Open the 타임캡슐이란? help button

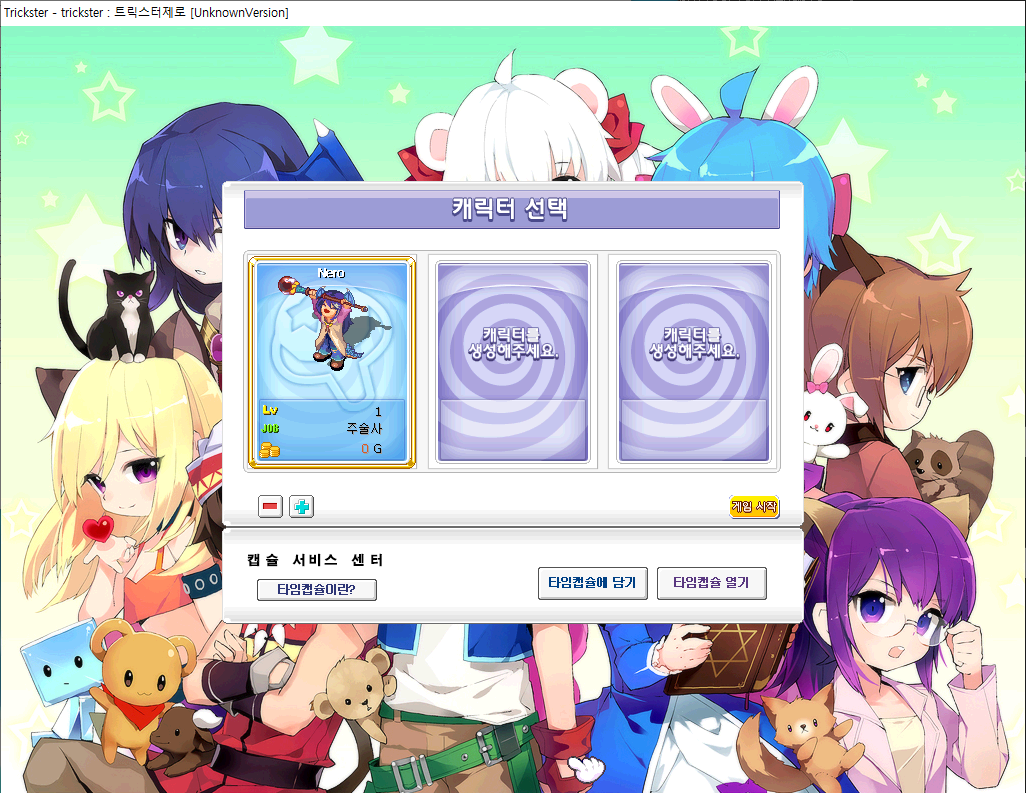(x=316, y=589)
